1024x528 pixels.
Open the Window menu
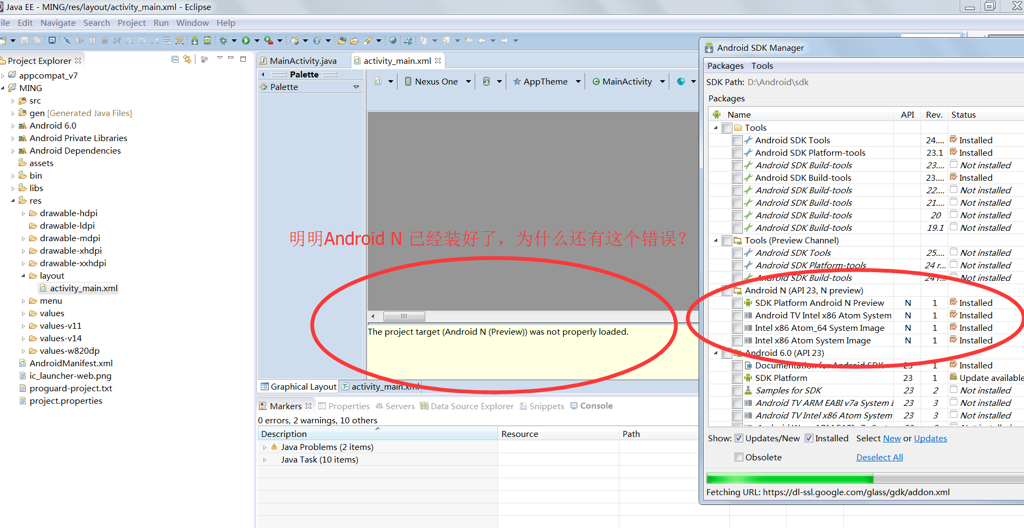(193, 23)
